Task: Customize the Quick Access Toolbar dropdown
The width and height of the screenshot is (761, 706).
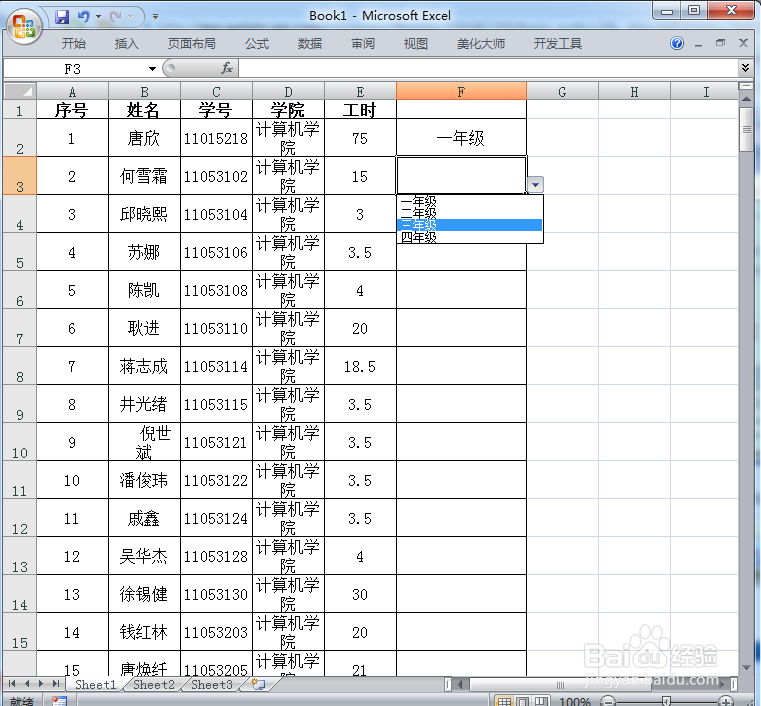Action: 155,16
